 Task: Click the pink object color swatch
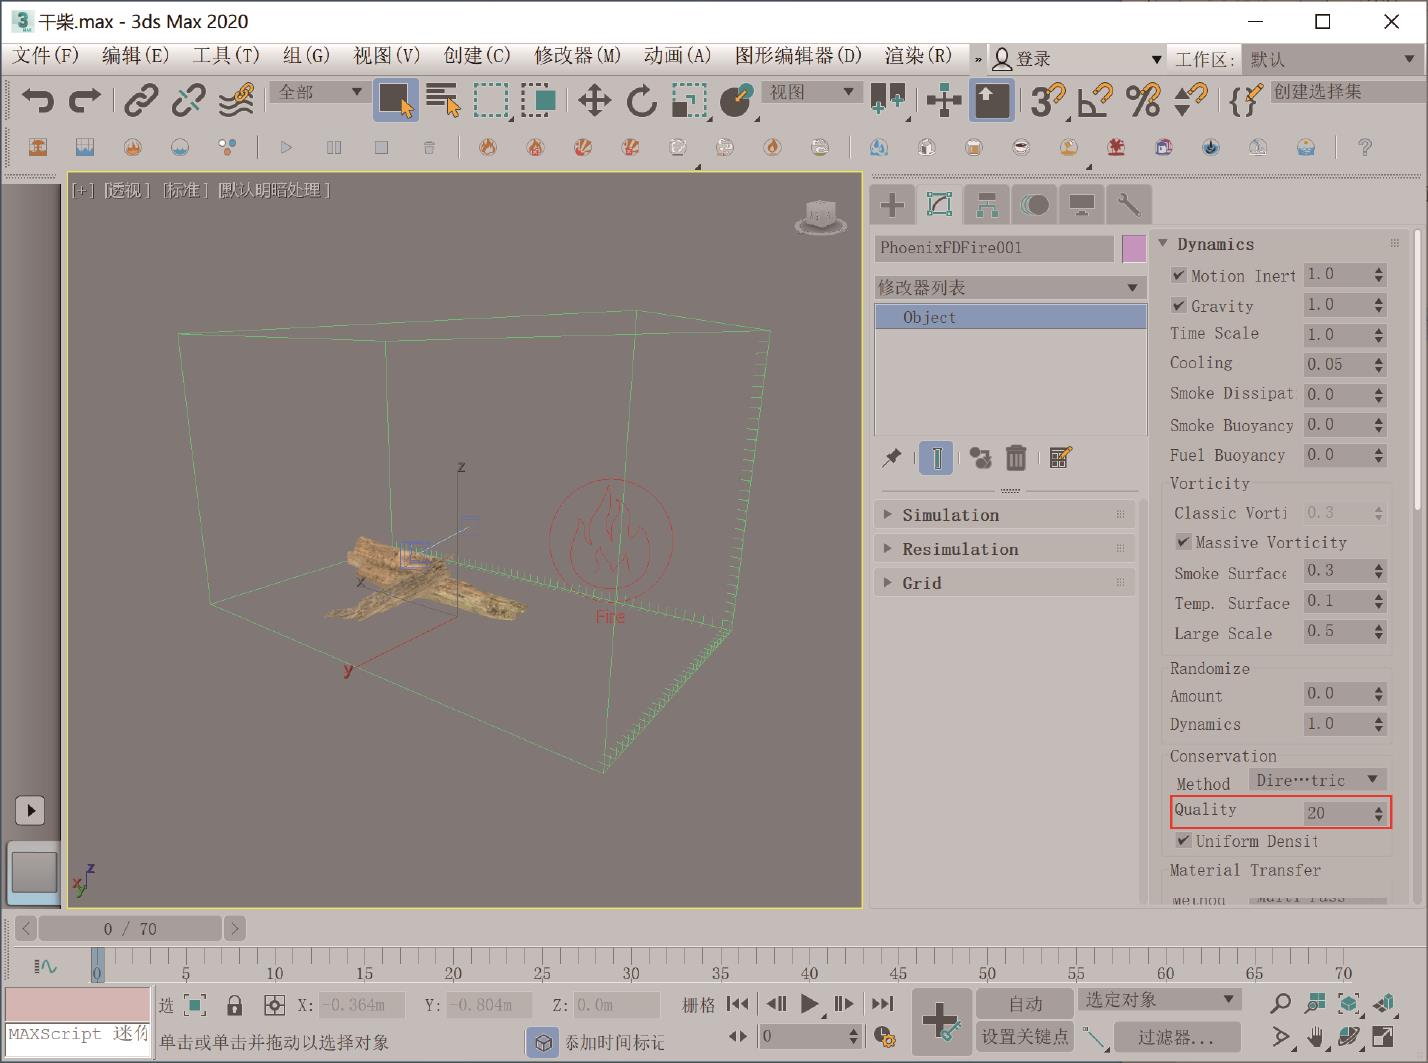pos(1133,248)
